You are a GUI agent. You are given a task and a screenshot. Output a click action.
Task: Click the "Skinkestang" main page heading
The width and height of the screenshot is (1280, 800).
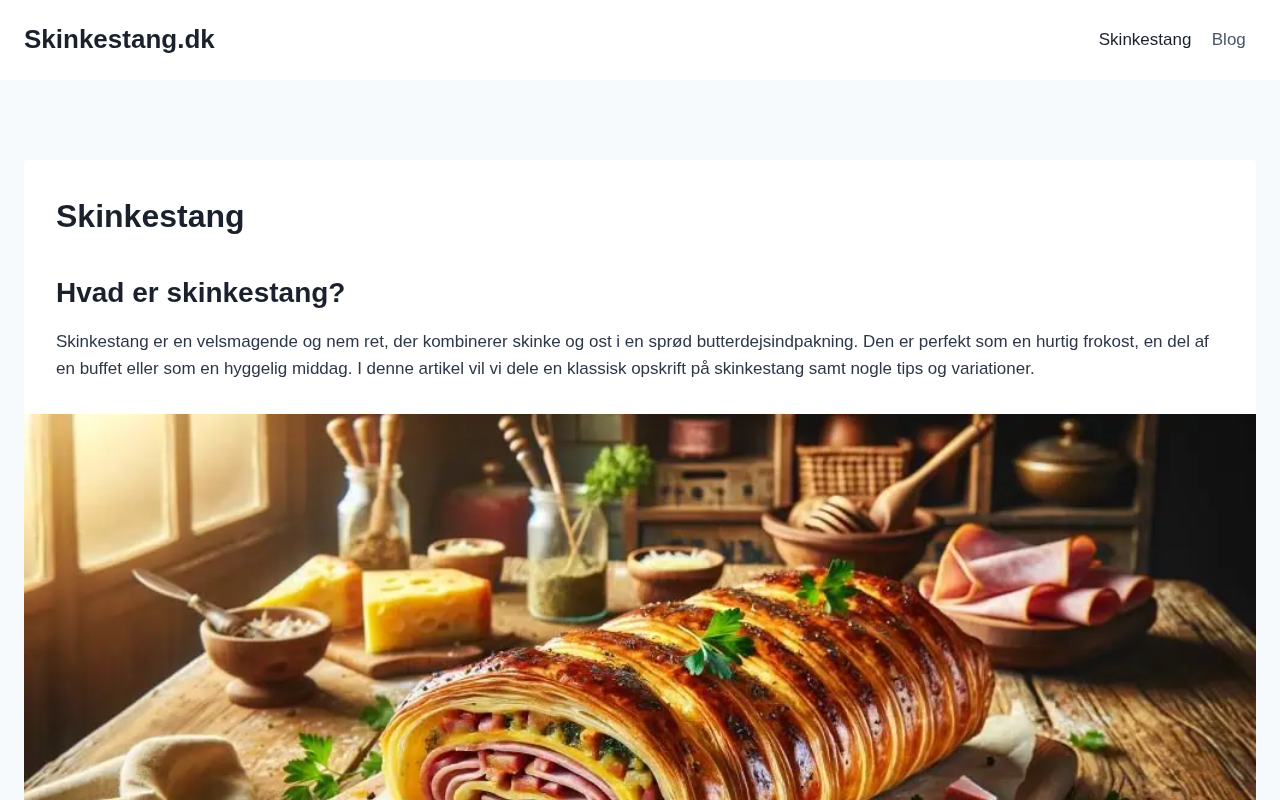click(x=150, y=216)
